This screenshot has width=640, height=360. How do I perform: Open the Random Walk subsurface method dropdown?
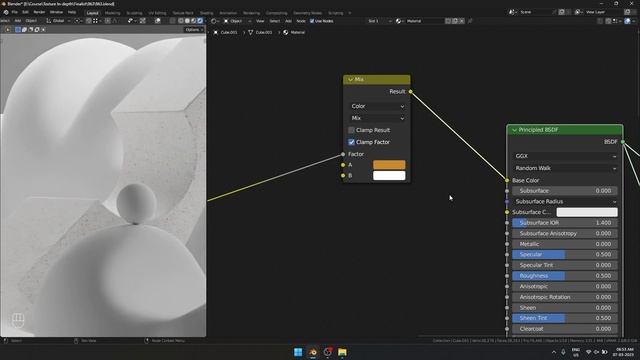(x=565, y=168)
